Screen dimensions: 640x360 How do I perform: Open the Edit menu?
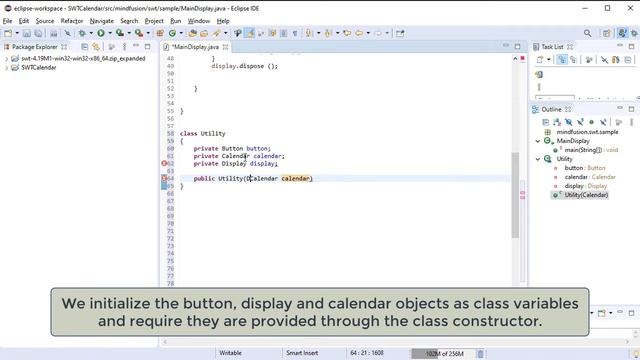point(24,21)
